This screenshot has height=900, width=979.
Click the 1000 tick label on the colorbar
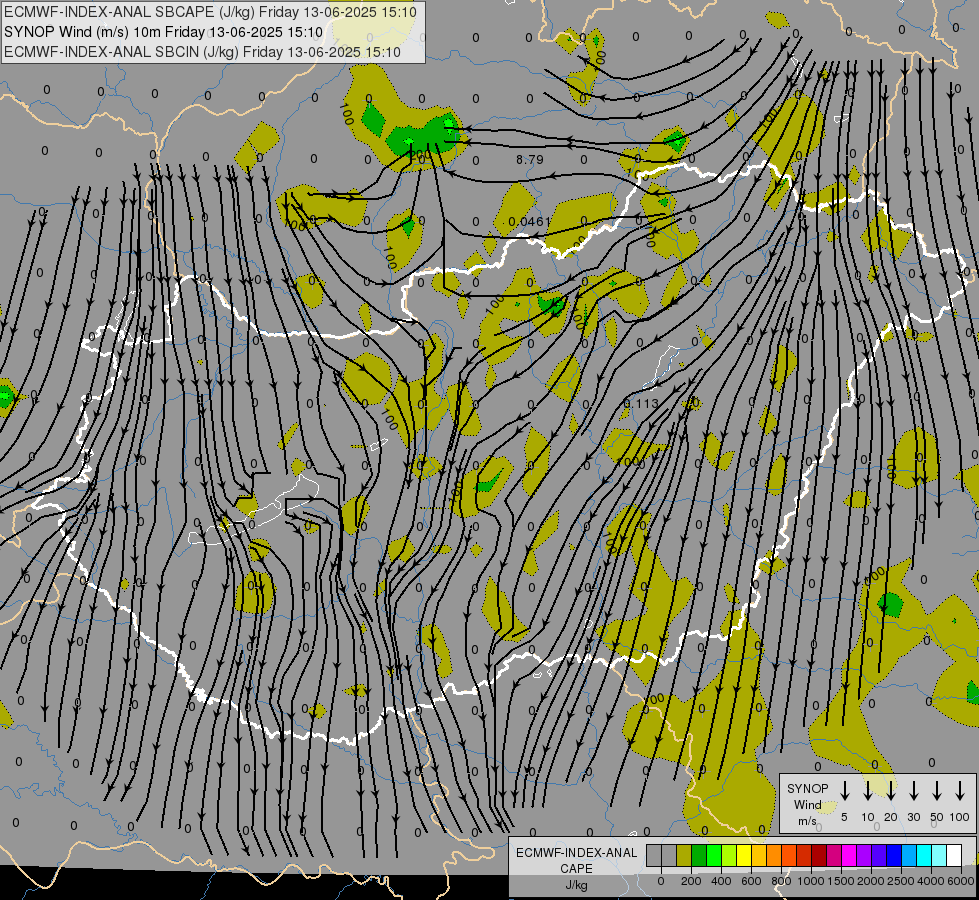[x=811, y=881]
